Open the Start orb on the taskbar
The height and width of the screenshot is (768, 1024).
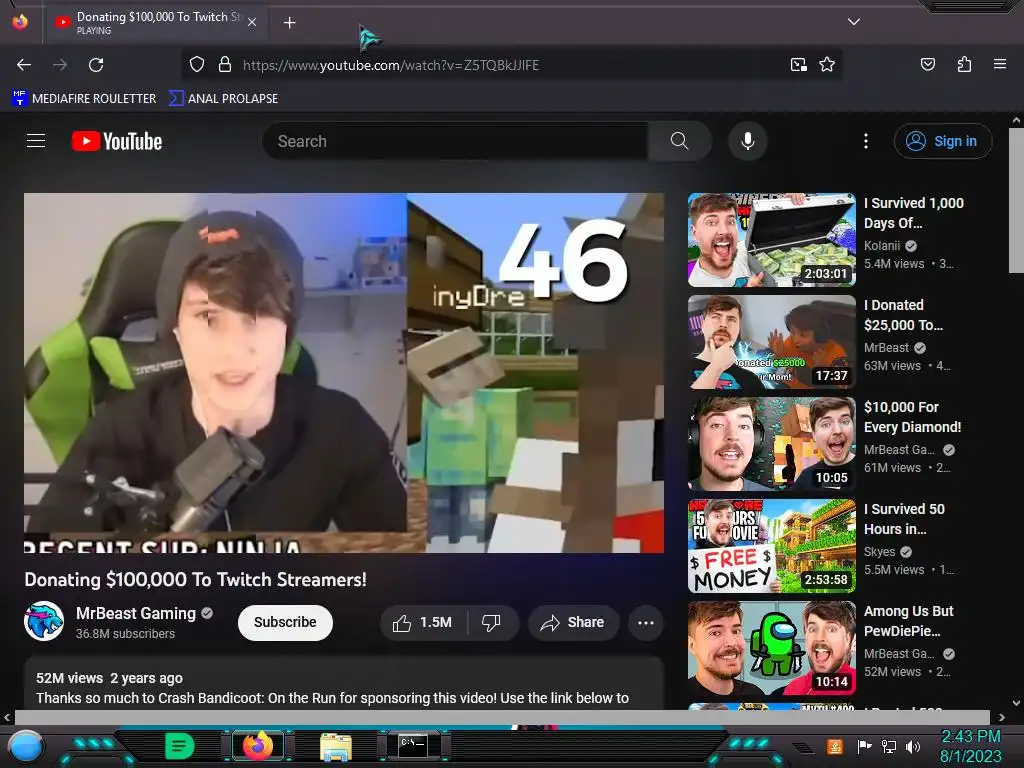[26, 746]
